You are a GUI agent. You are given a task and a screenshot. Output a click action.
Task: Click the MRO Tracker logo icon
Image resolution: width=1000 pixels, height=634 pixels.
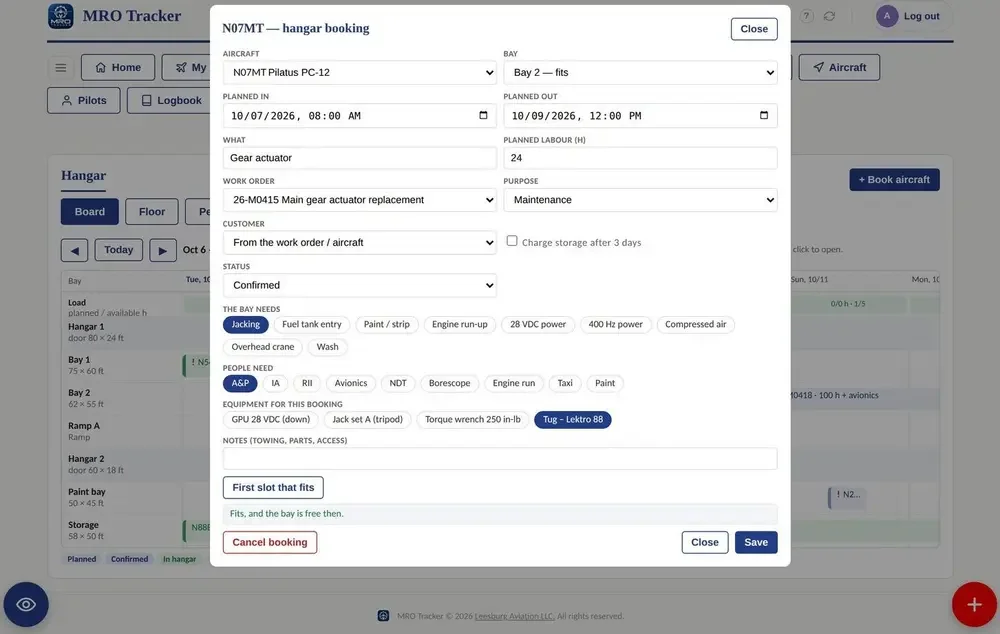(x=61, y=16)
